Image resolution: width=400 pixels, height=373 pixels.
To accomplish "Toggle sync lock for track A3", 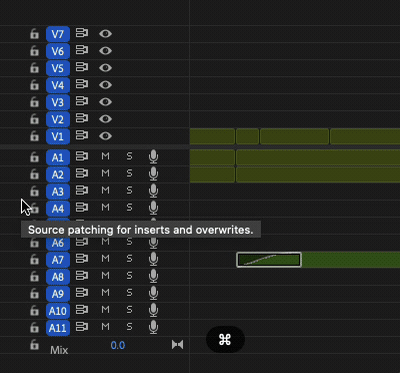I will pos(82,190).
